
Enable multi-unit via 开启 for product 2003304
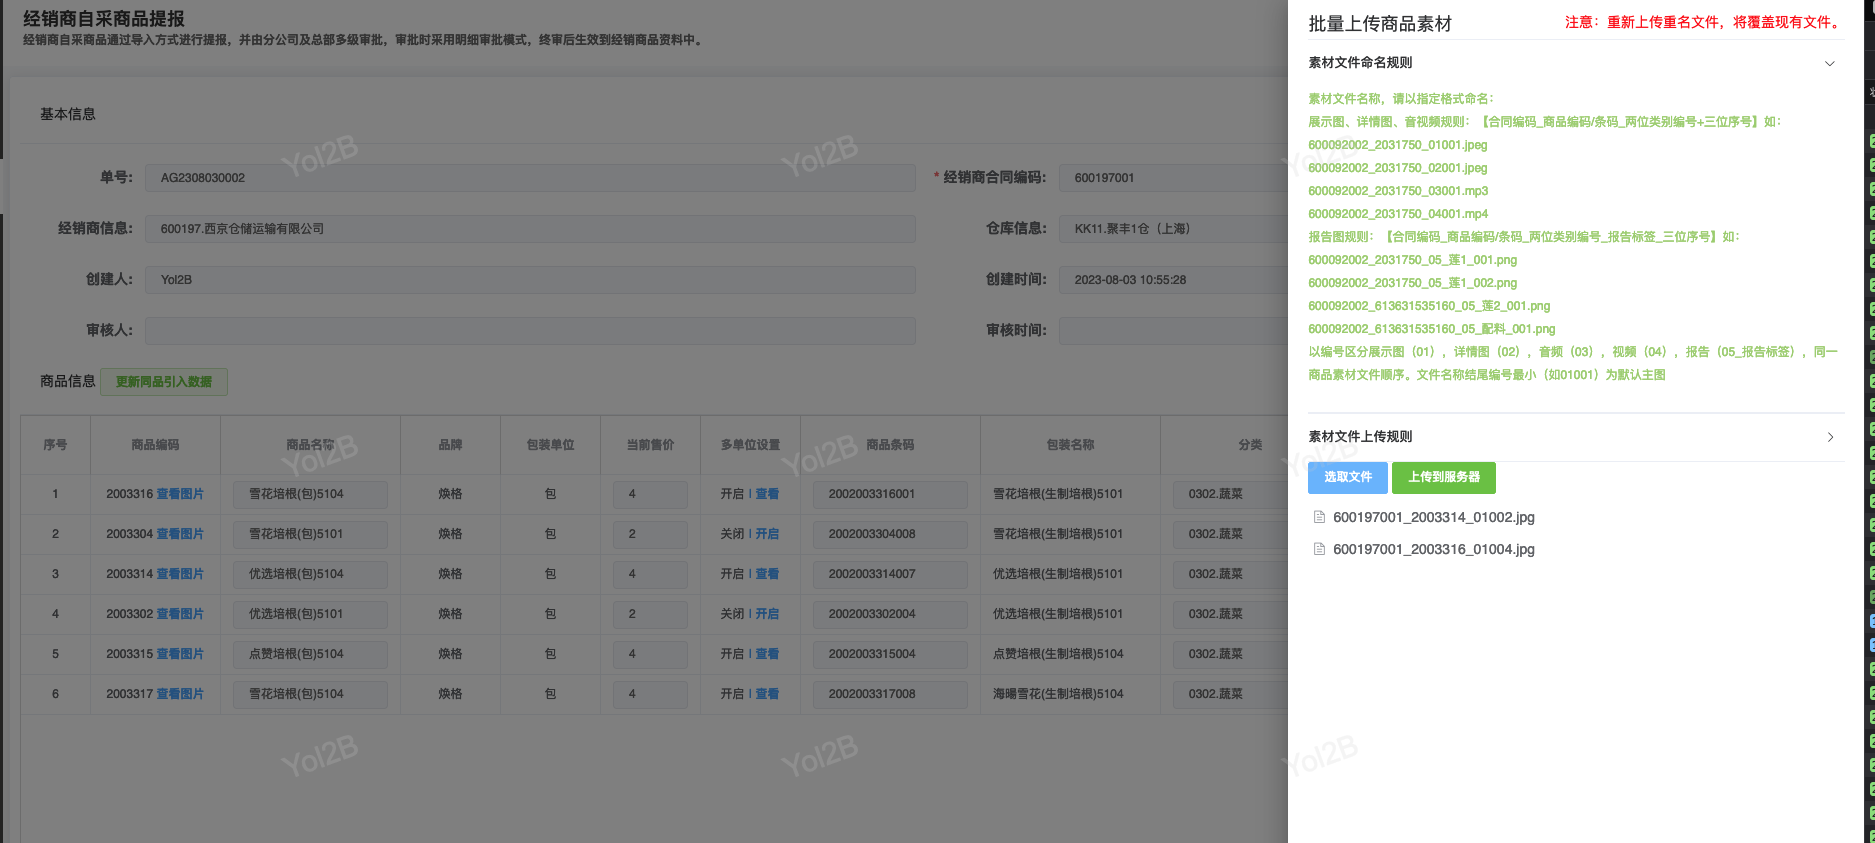coord(767,534)
